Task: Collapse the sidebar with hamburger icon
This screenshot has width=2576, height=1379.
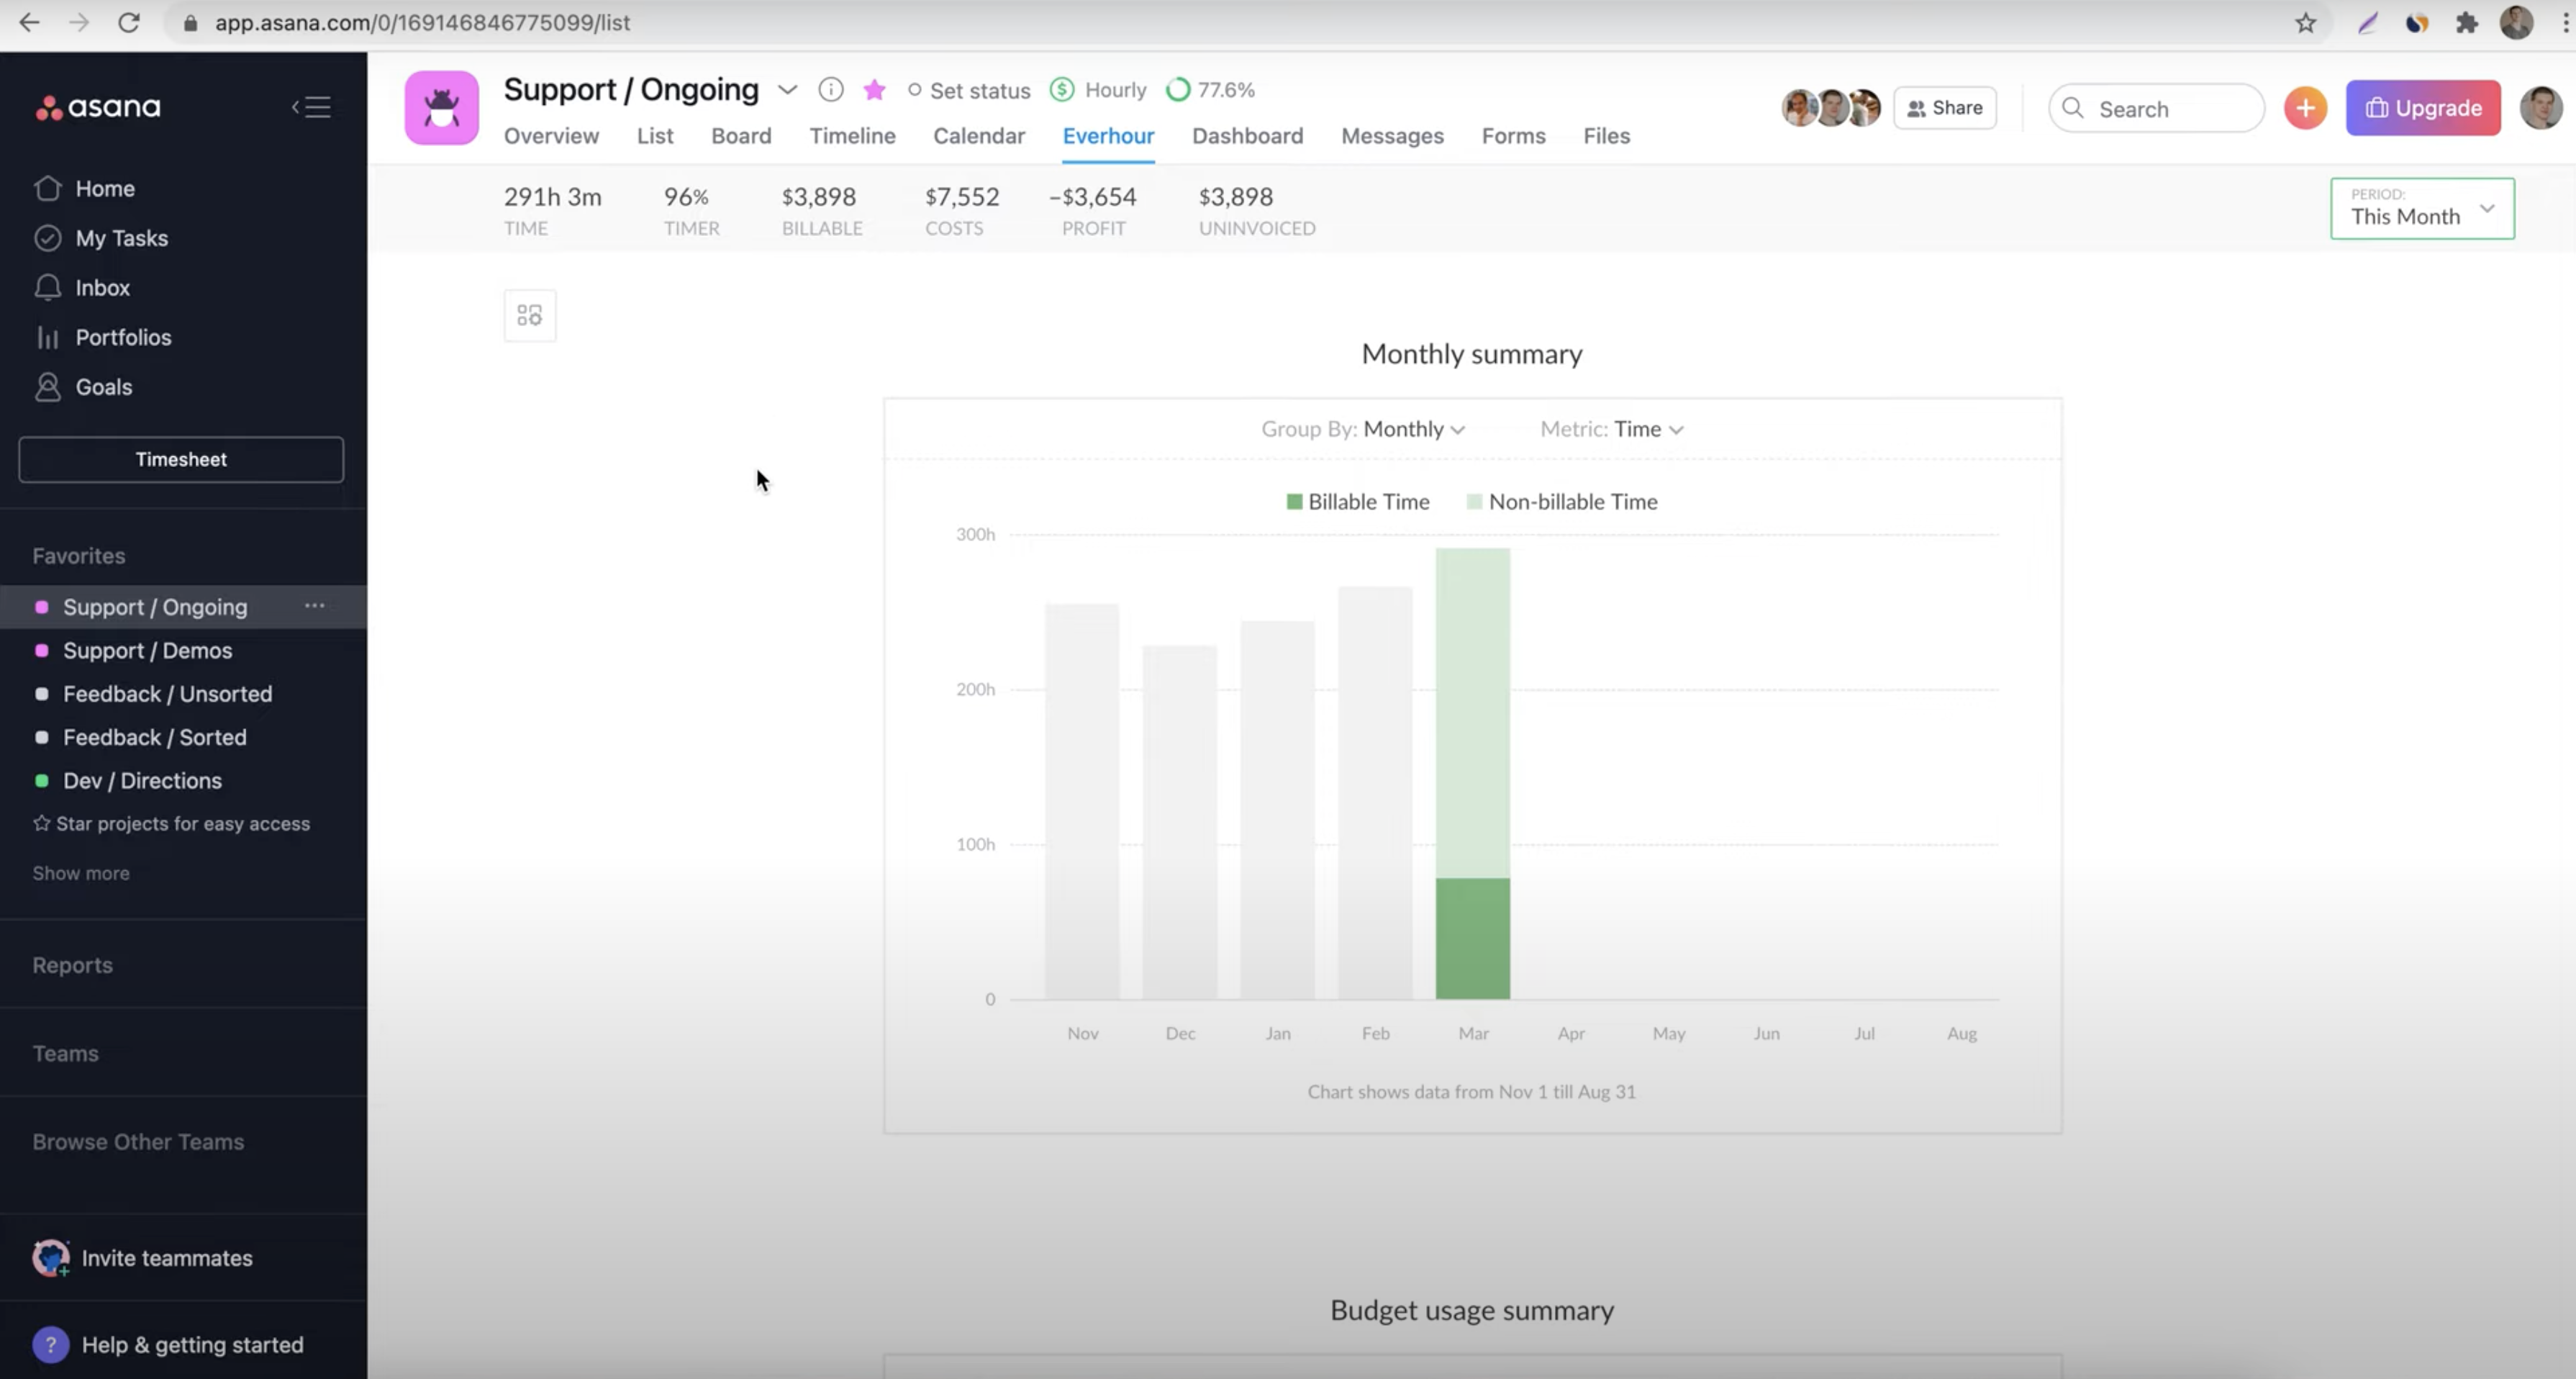Action: coord(311,107)
